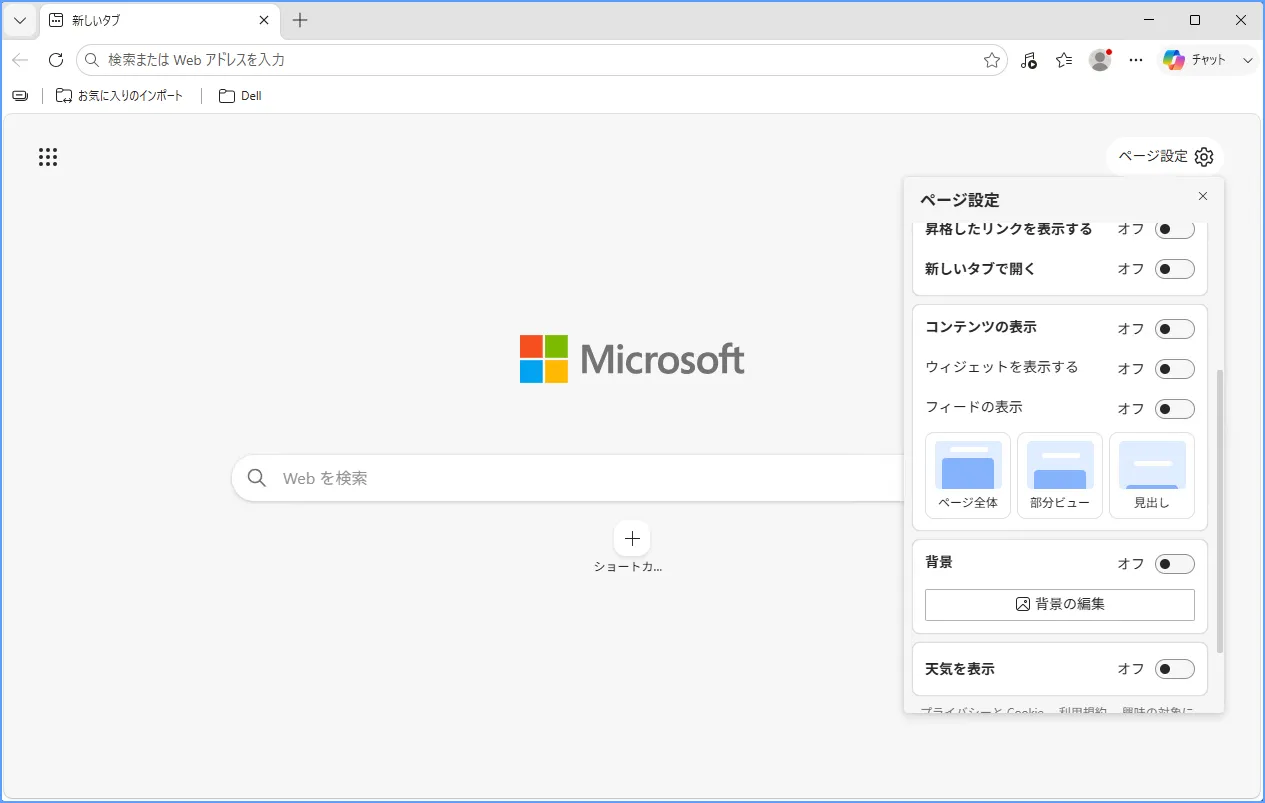Click the refresh page icon

tap(56, 60)
